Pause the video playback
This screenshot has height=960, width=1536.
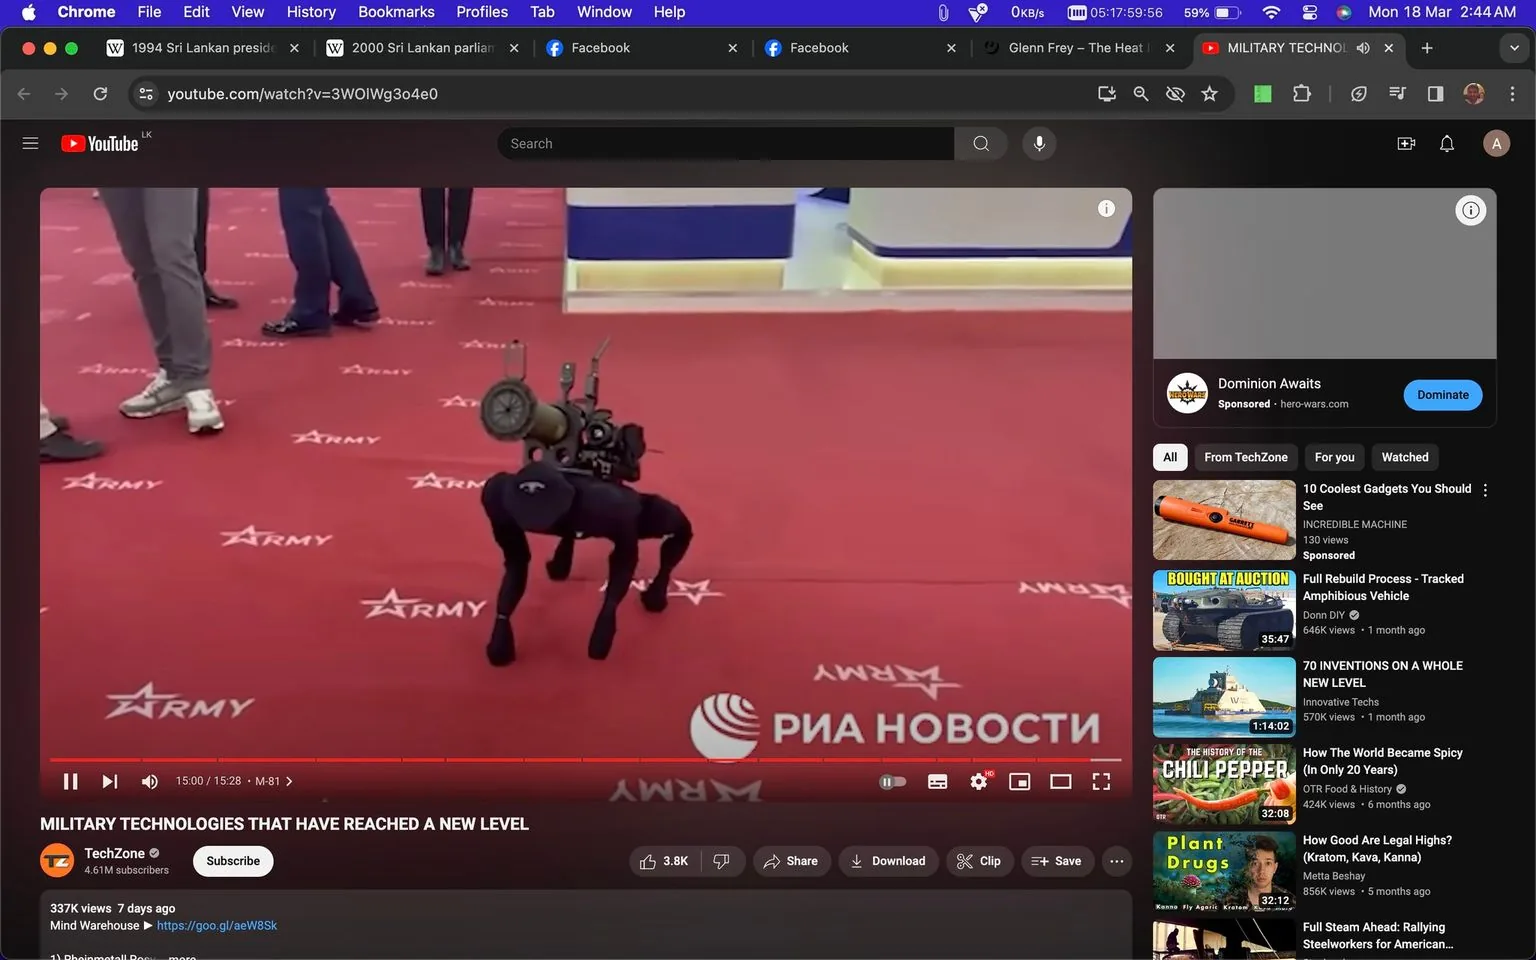[70, 781]
